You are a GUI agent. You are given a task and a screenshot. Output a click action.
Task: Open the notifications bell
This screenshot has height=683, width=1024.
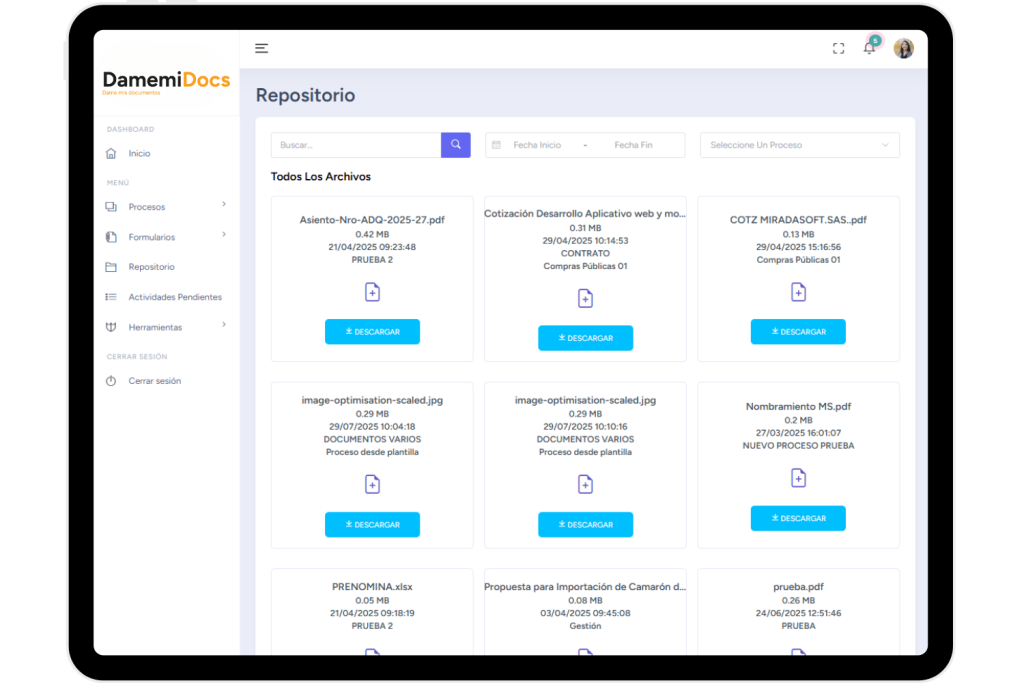[x=869, y=48]
